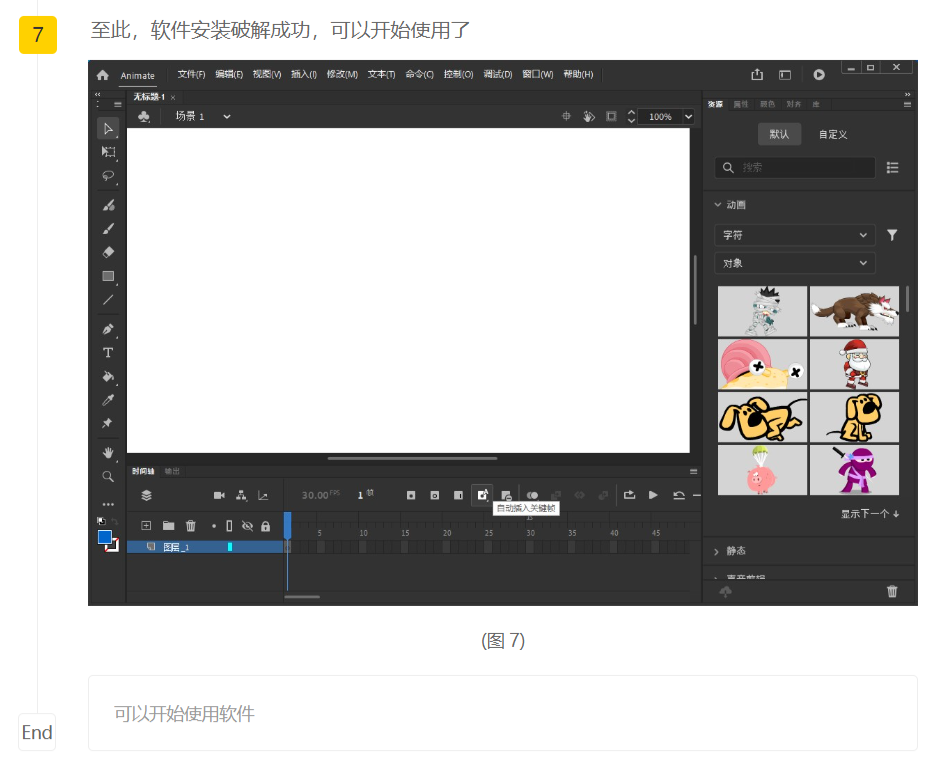Click new layer plus icon

pyautogui.click(x=146, y=526)
